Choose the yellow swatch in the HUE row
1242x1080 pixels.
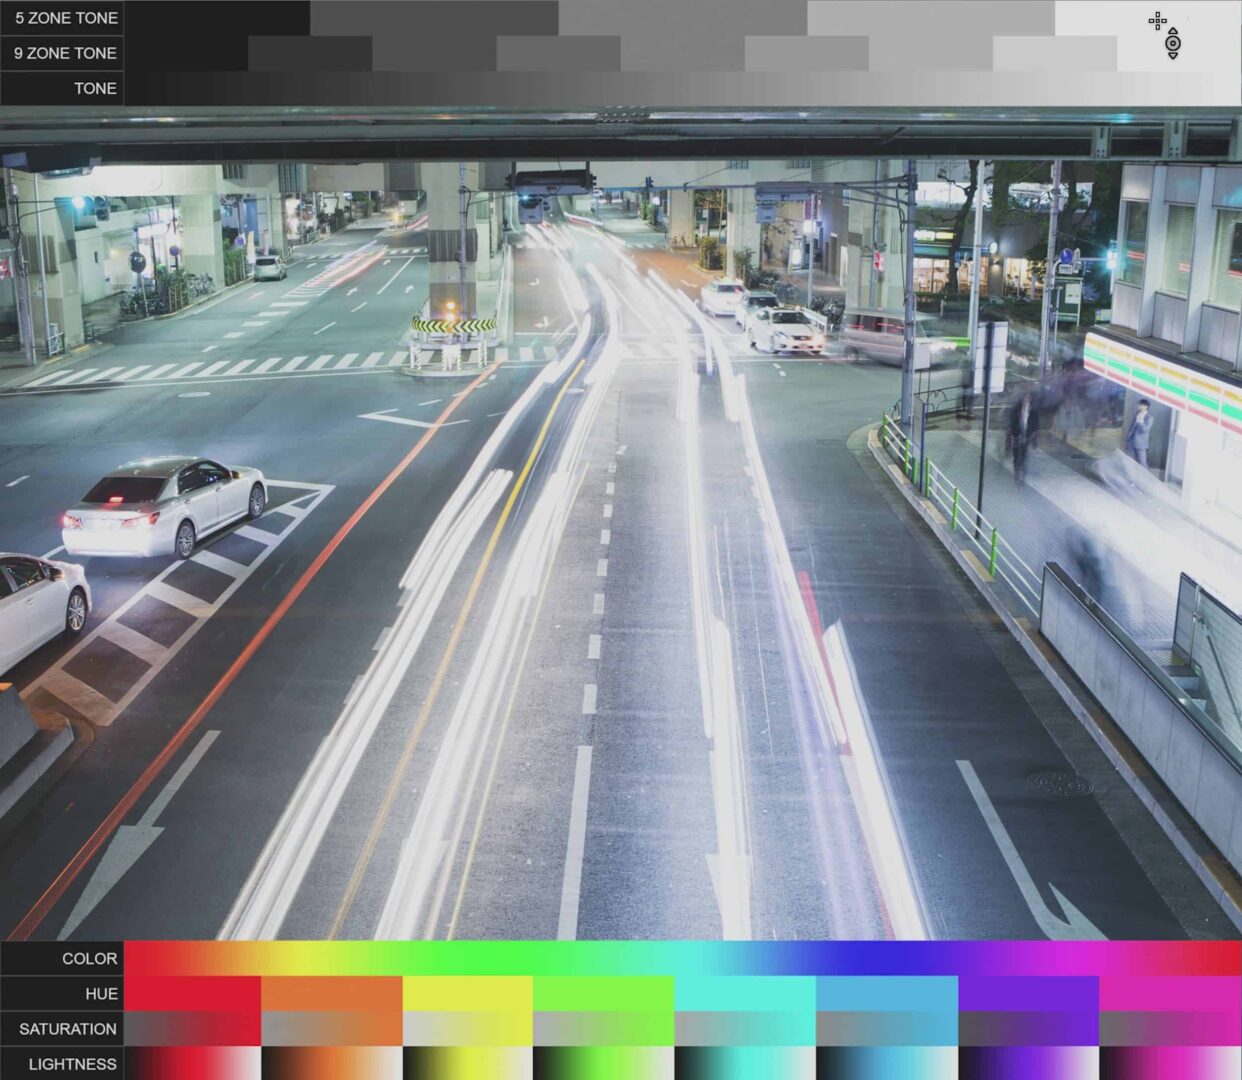click(x=468, y=993)
